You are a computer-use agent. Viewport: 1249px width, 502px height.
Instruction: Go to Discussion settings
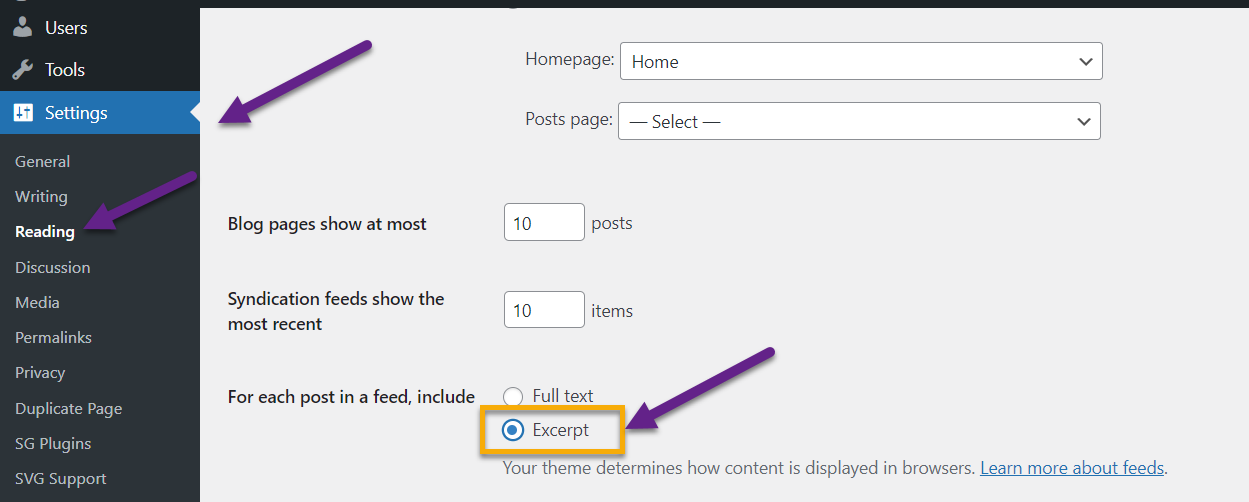(52, 267)
